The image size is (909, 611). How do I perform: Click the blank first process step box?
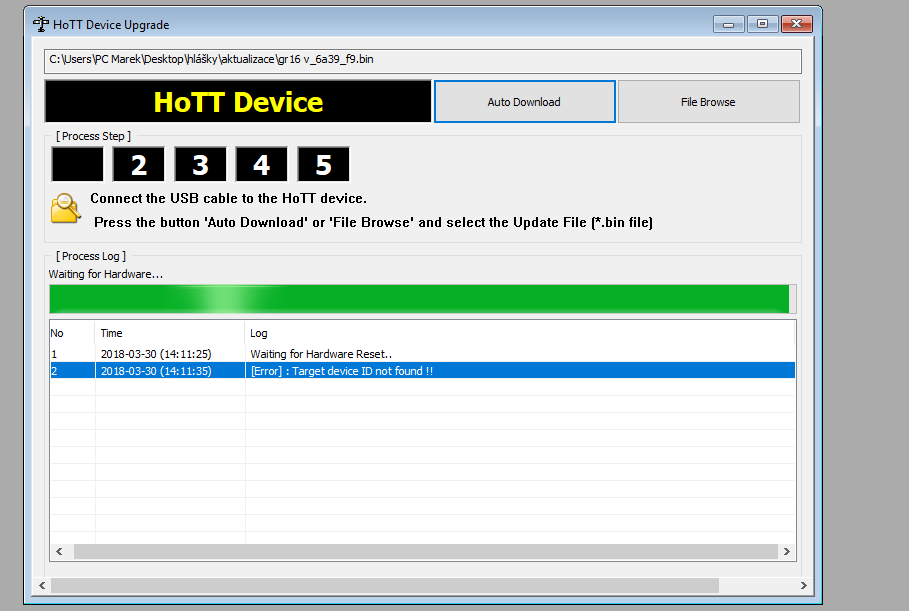tap(77, 164)
